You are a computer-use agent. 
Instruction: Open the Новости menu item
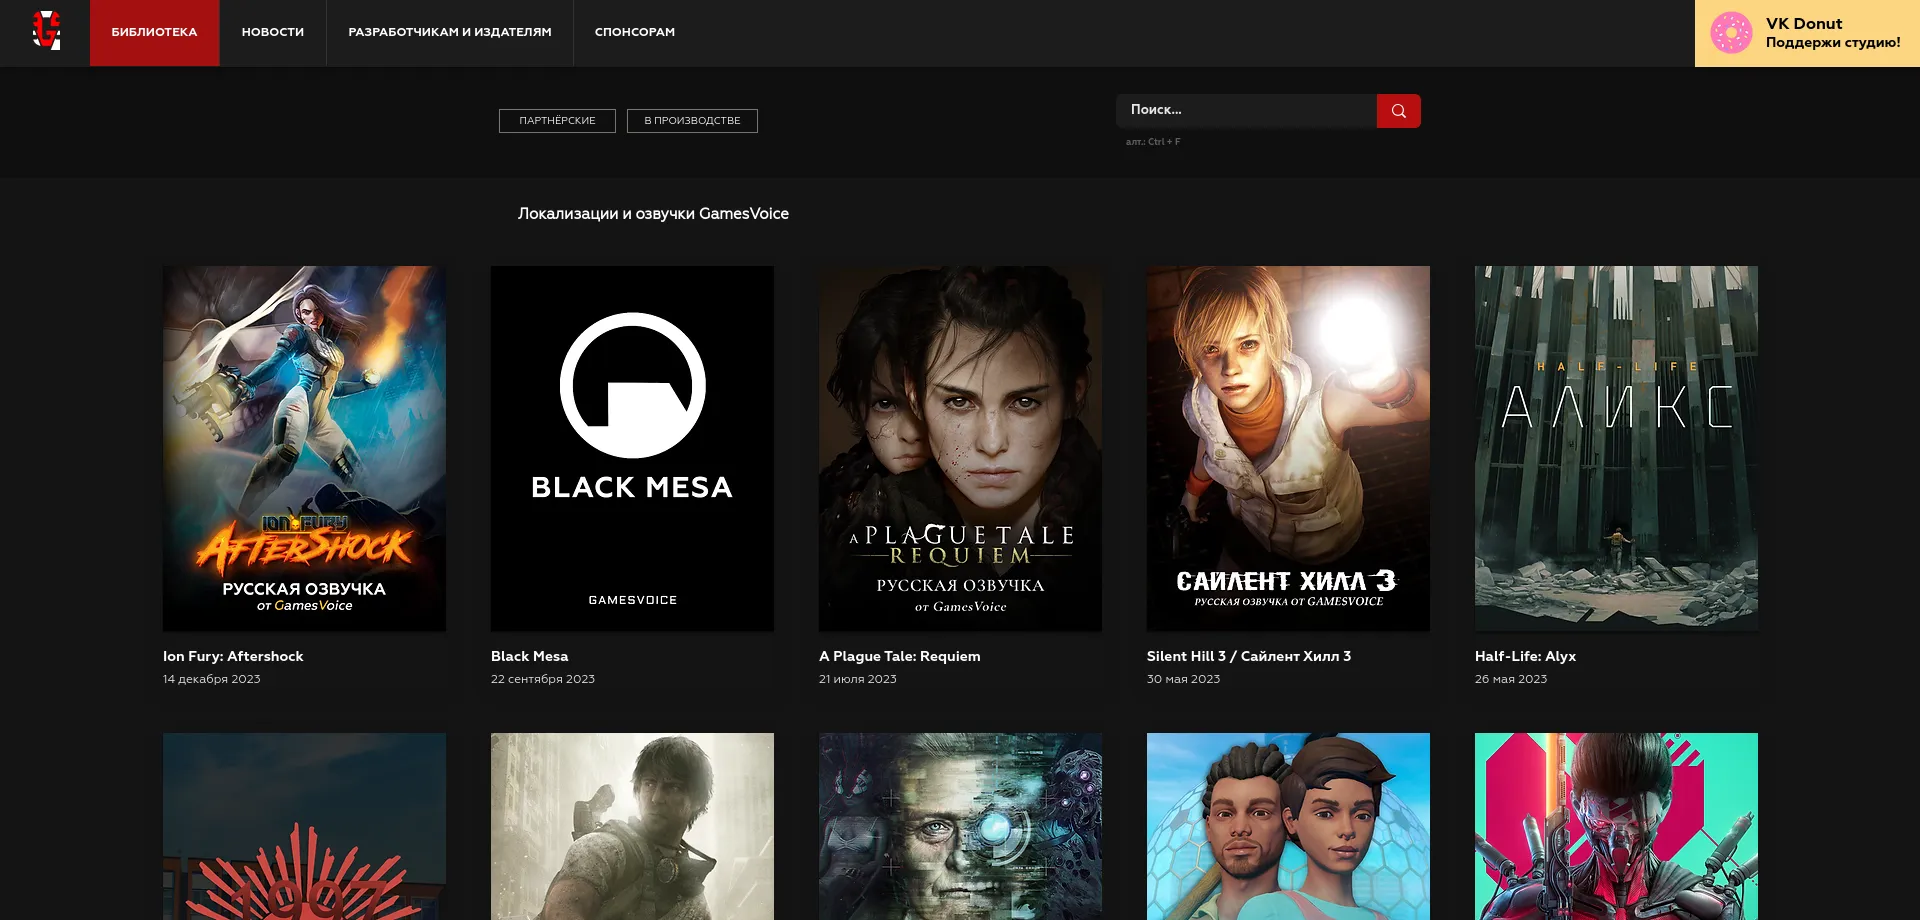click(273, 33)
